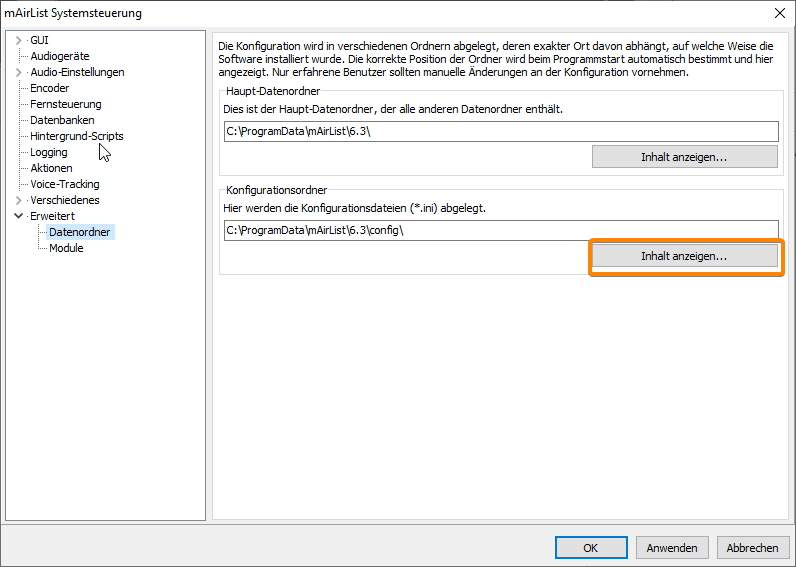
Task: Select the Module sub-item under Erweitert
Action: coord(66,248)
